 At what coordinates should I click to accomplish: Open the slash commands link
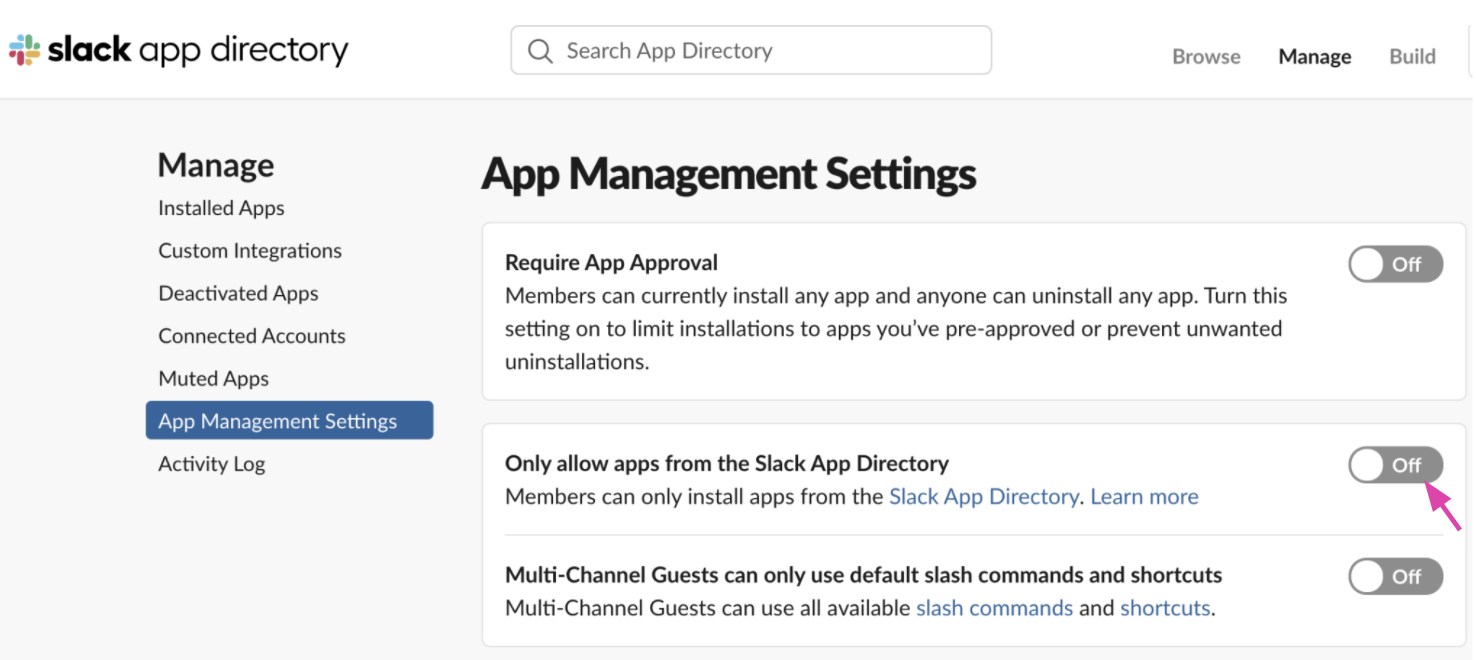pyautogui.click(x=994, y=608)
